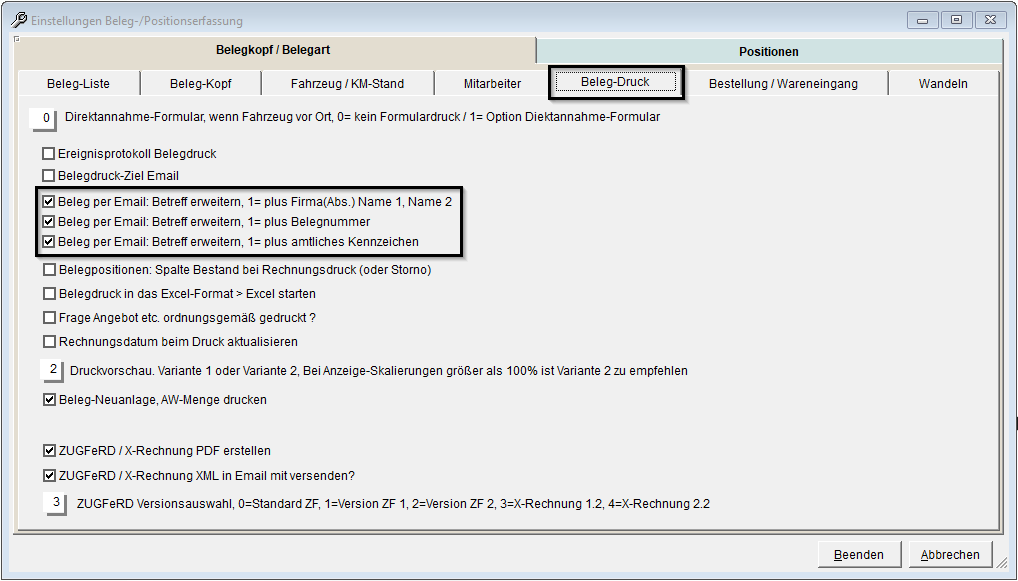1018x581 pixels.
Task: Uncheck ZUGFeRD XML in Email mit versenden
Action: [x=49, y=476]
